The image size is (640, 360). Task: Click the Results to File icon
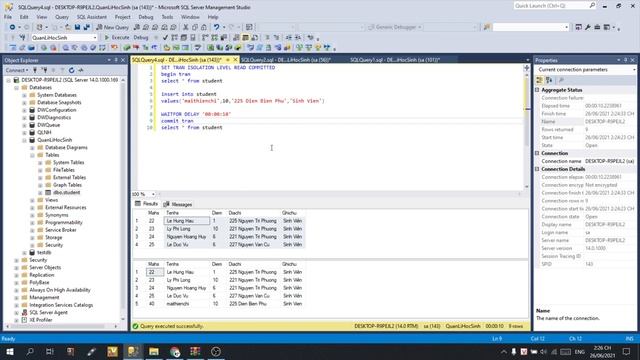[x=254, y=38]
